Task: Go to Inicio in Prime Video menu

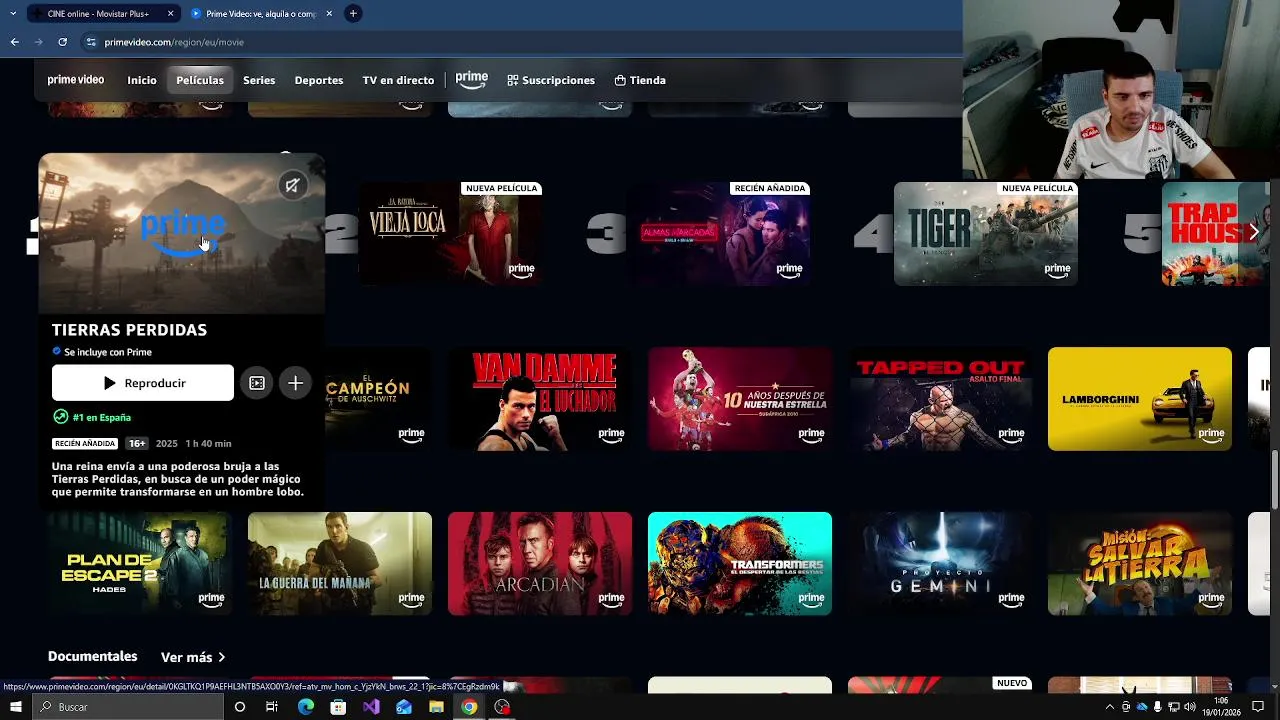Action: tap(142, 80)
